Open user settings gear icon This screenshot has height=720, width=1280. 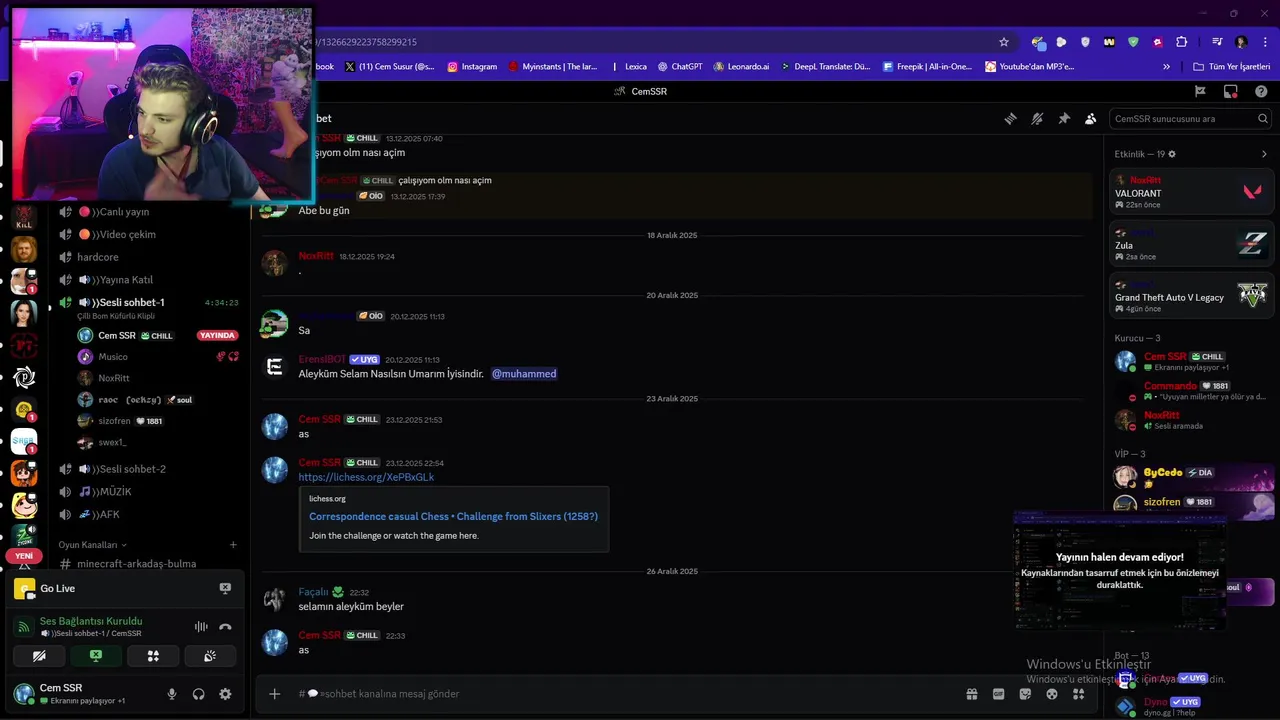[225, 694]
